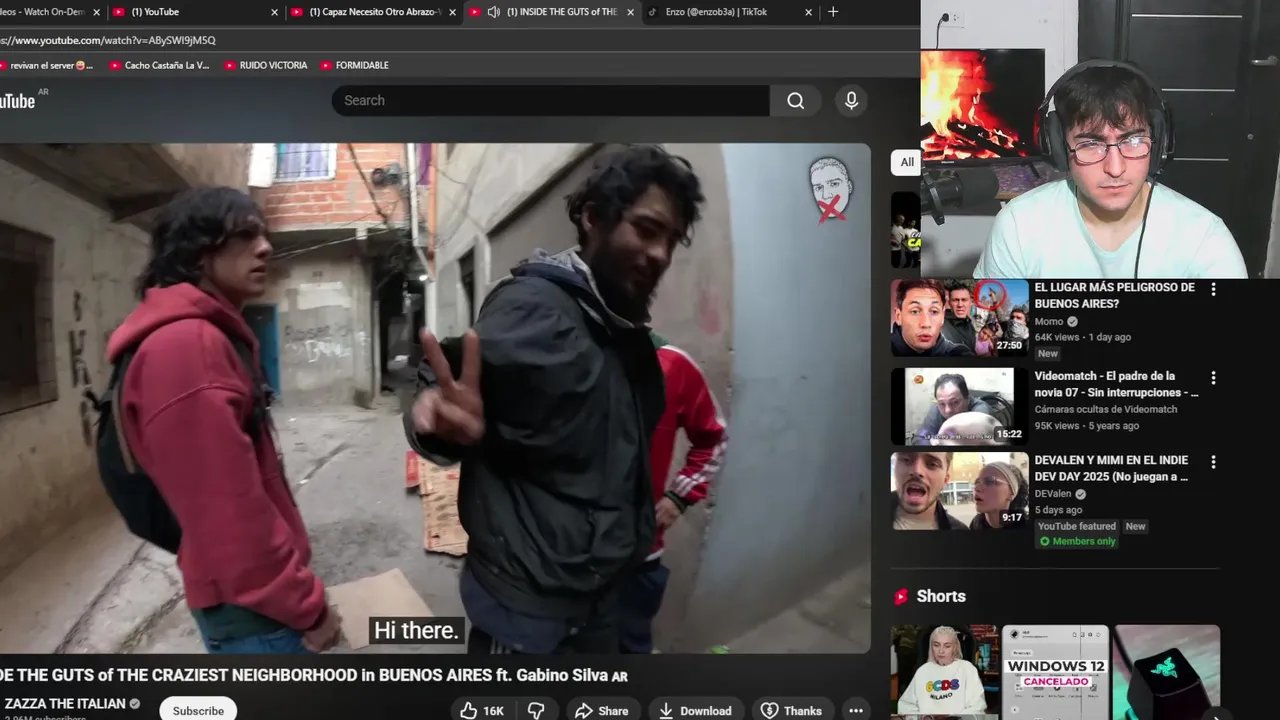The image size is (1280, 720).
Task: Click the search magnifier button
Action: (x=795, y=100)
